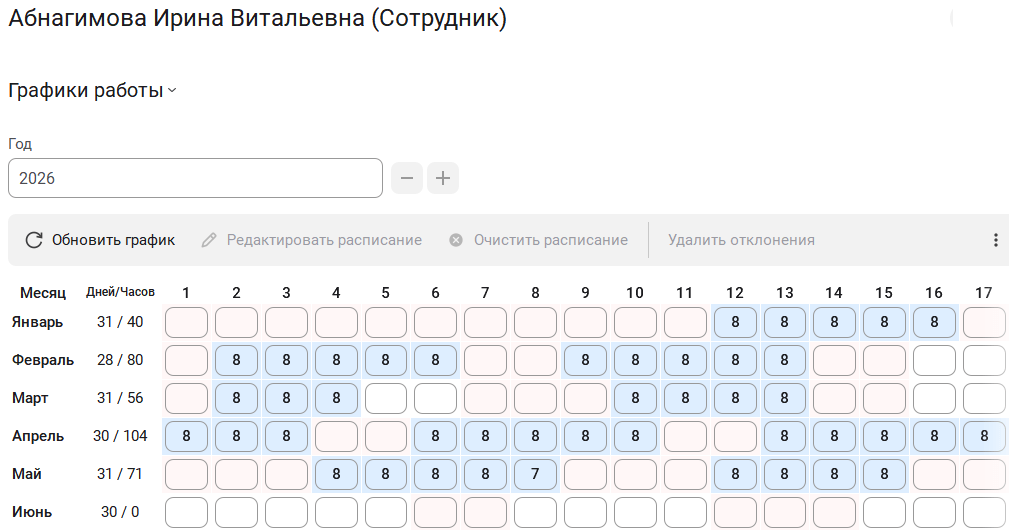Screen dimensions: 1009x530
Task: Click the Очистить расписание cross icon
Action: 456,240
